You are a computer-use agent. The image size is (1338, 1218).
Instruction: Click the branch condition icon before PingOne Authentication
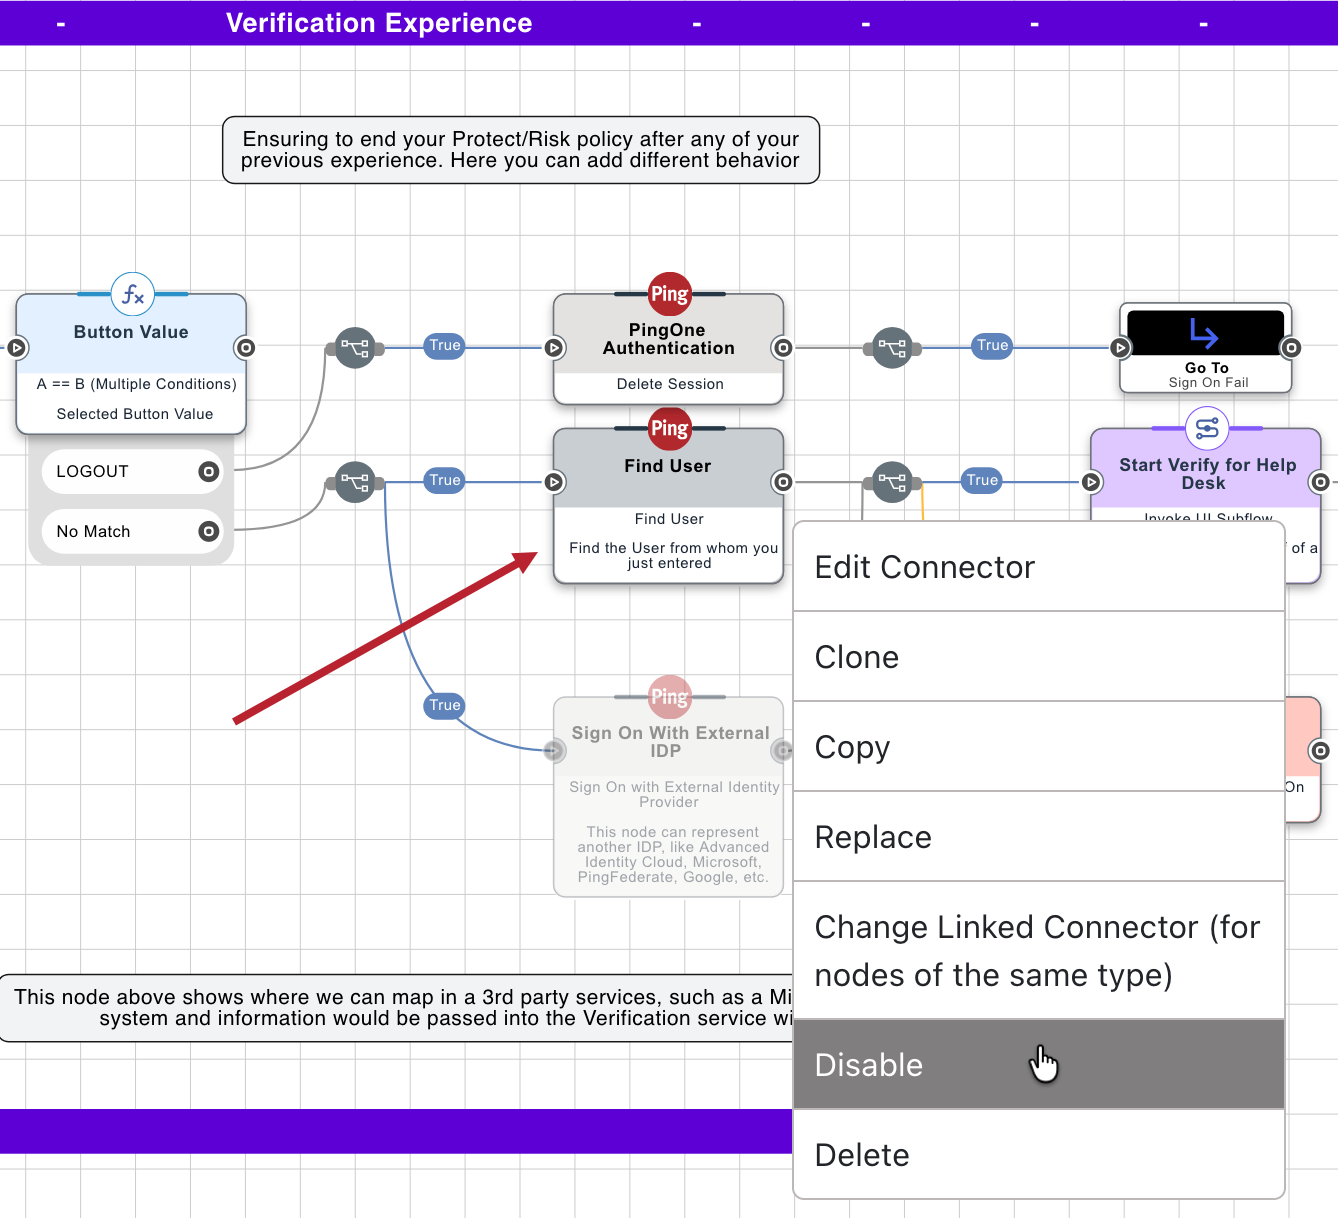(355, 348)
